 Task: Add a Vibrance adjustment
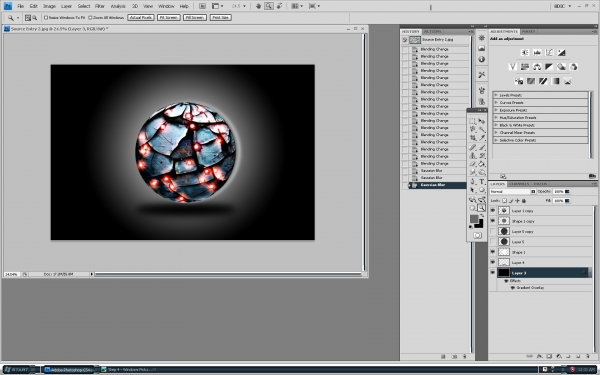(513, 67)
